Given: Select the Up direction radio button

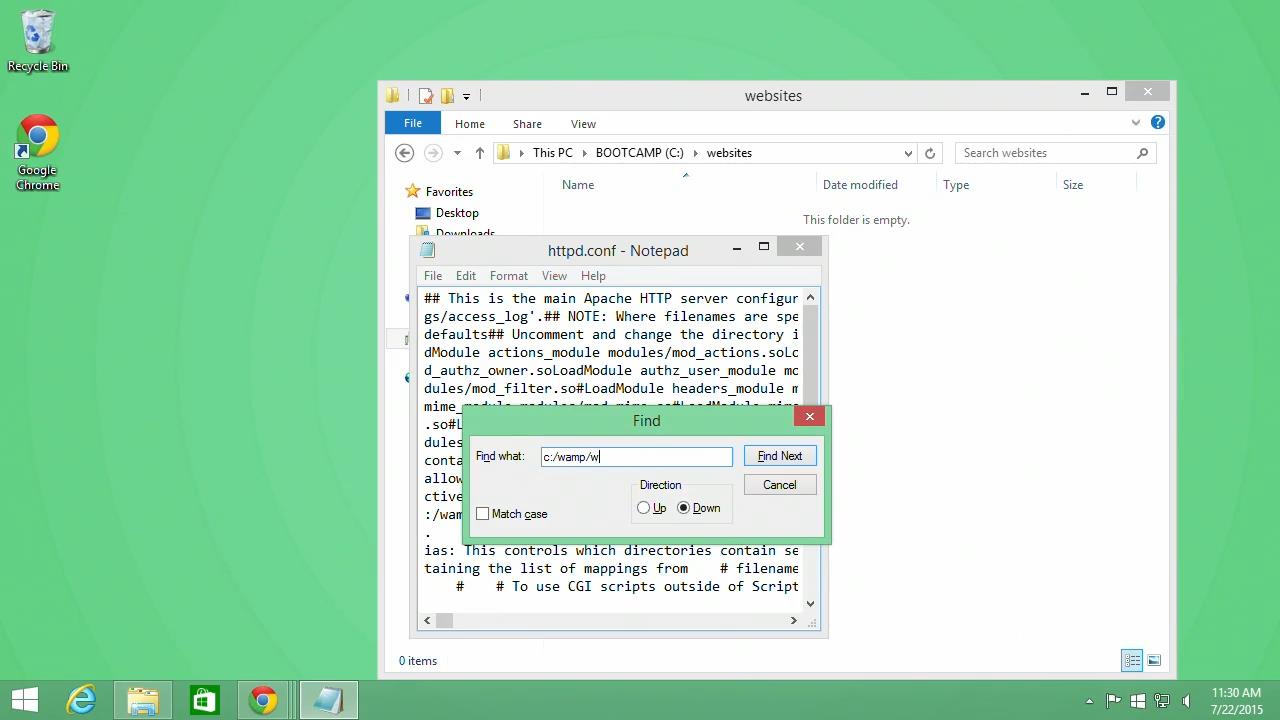Looking at the screenshot, I should click(x=643, y=508).
